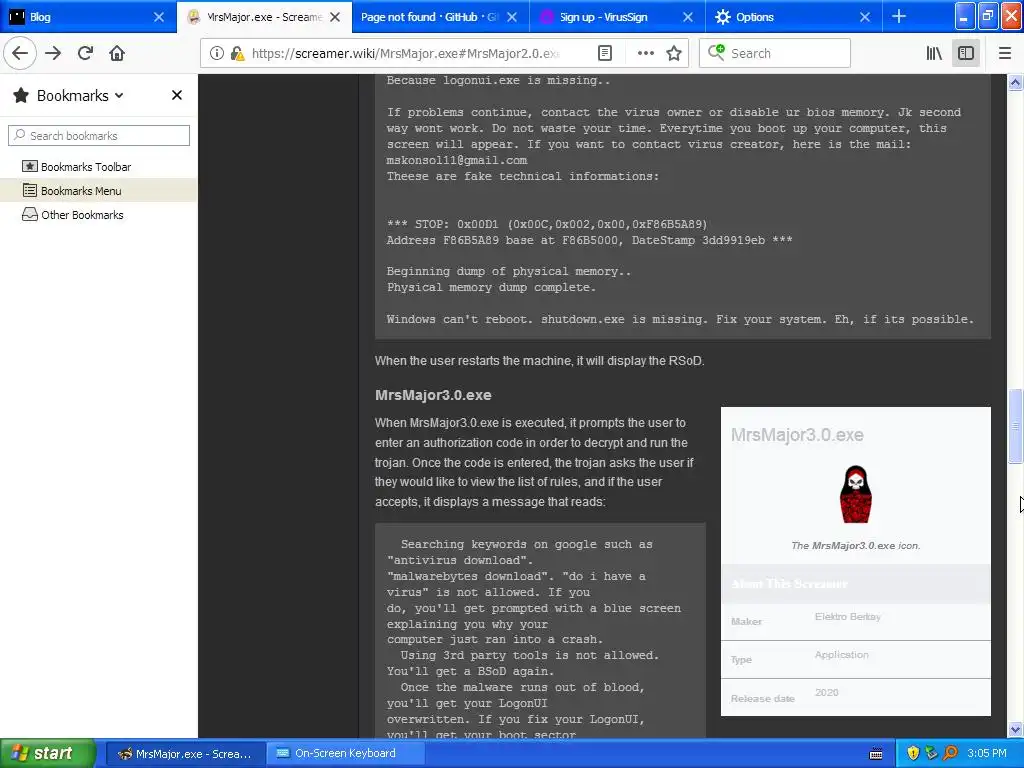Open a new tab with plus button
Image resolution: width=1024 pixels, height=768 pixels.
[x=899, y=16]
